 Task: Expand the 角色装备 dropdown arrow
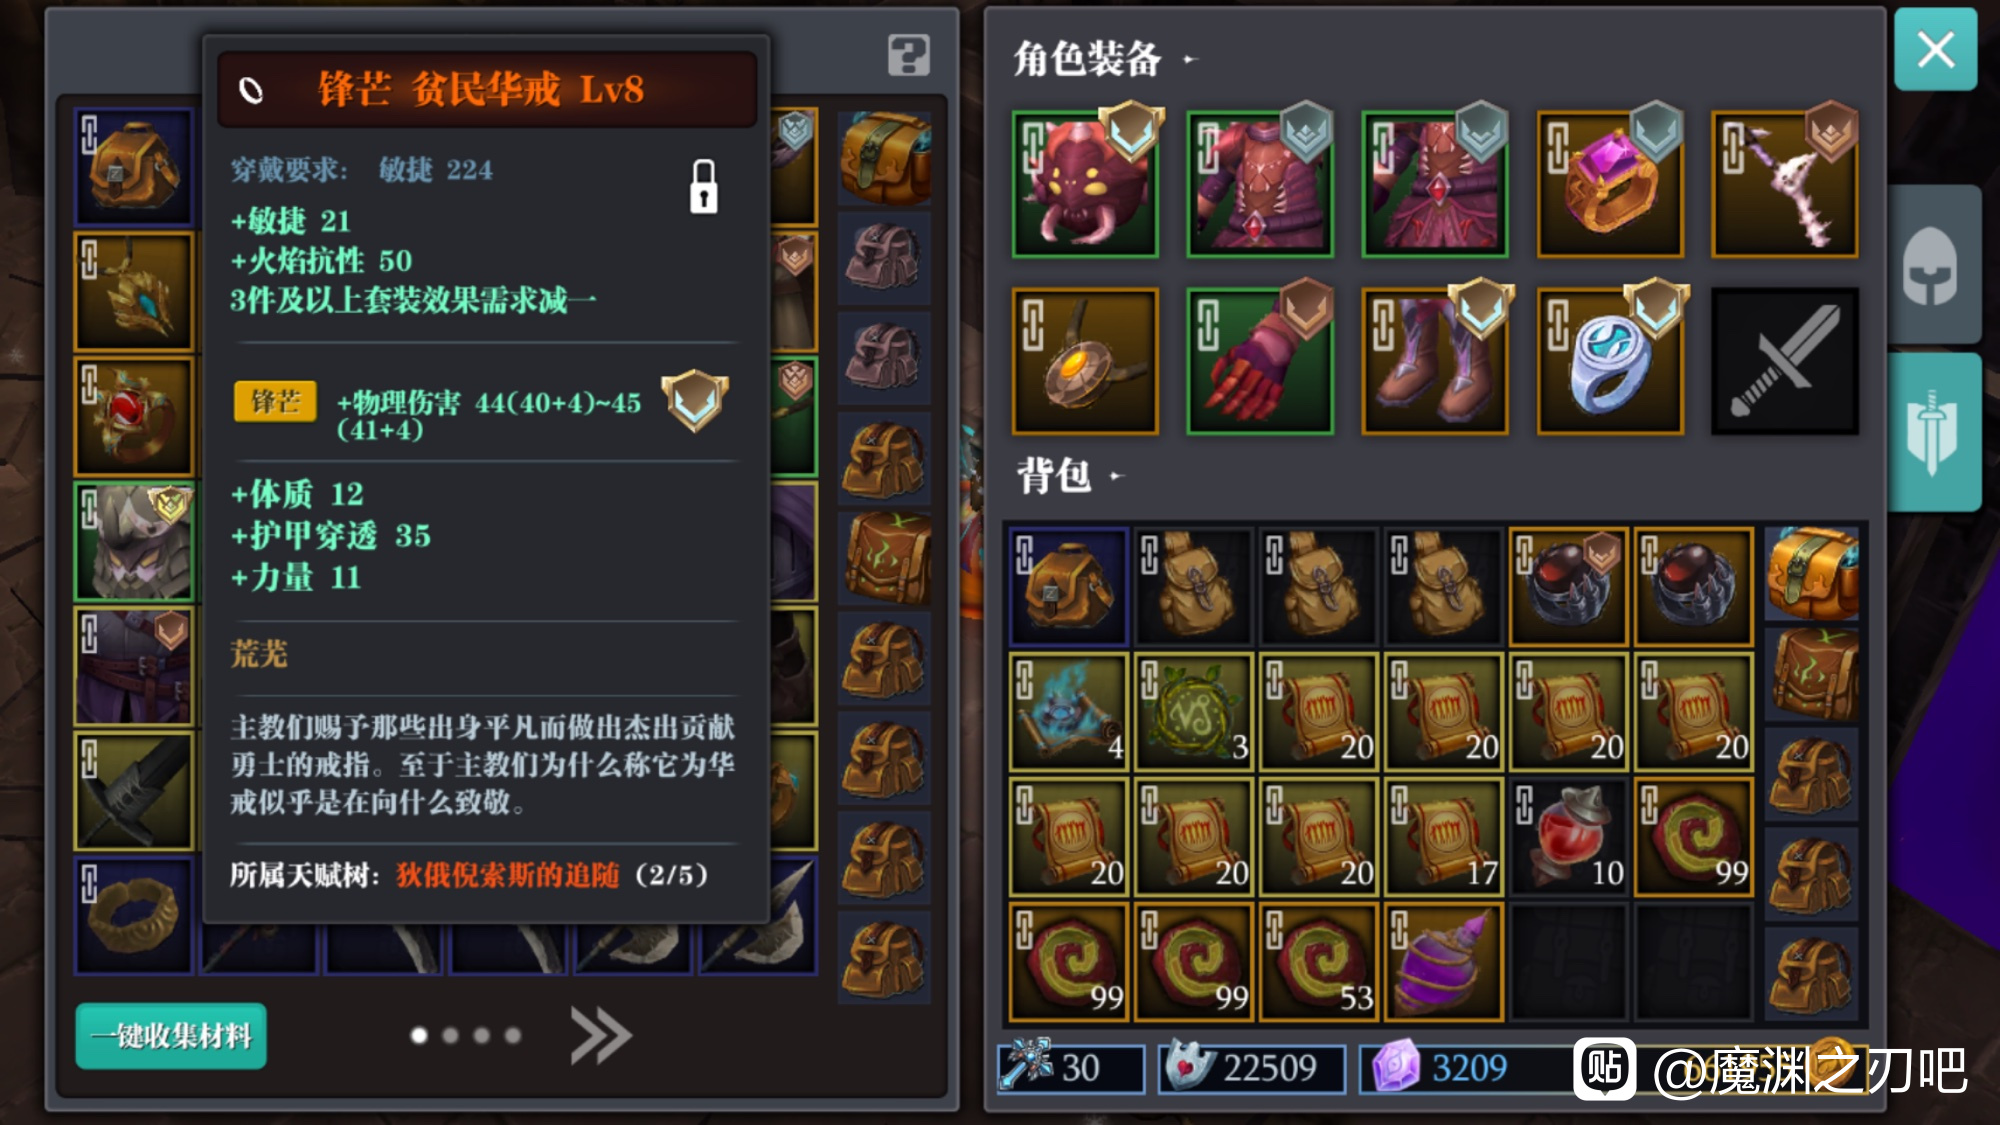(x=1189, y=59)
